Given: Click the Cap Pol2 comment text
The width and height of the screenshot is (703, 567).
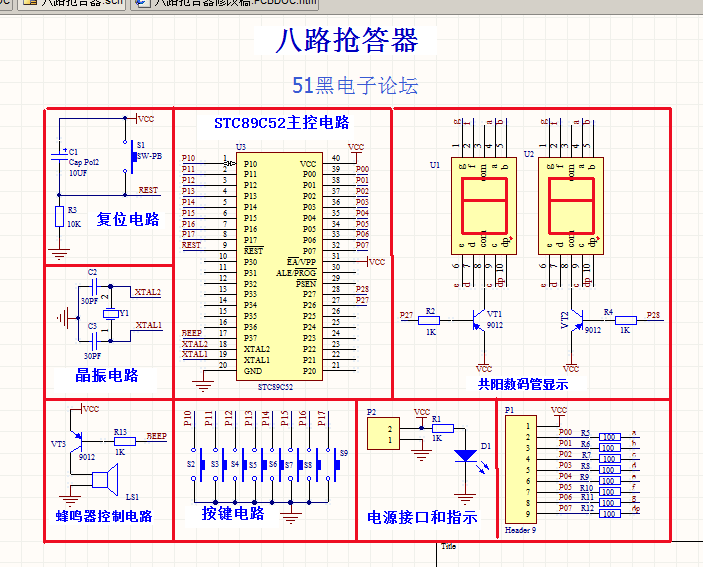Looking at the screenshot, I should [x=84, y=162].
